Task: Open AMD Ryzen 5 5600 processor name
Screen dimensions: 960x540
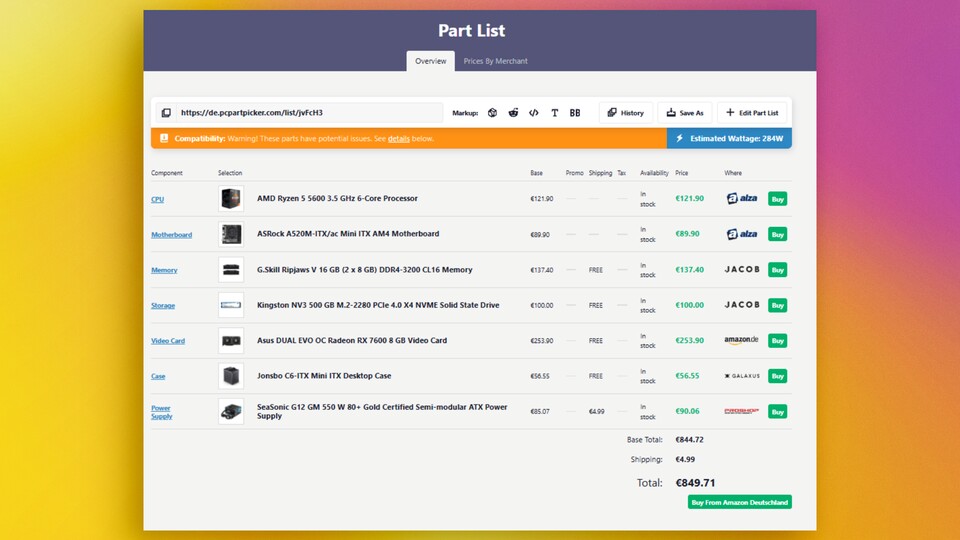Action: pos(337,198)
